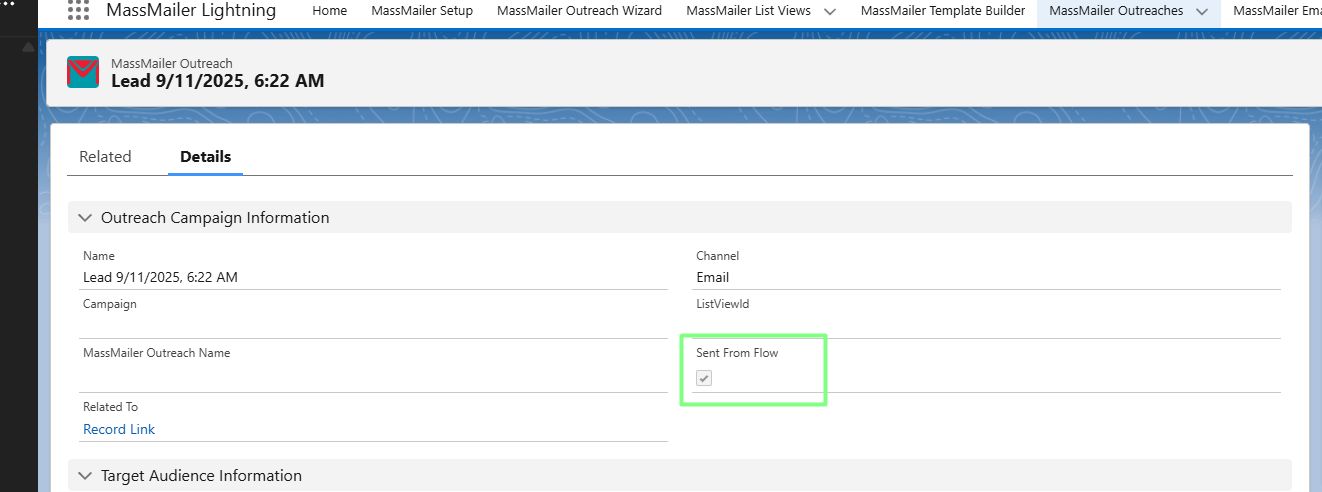Click the Name value Lead 9/11/2025, 6:22 AM
The width and height of the screenshot is (1322, 492).
click(160, 277)
